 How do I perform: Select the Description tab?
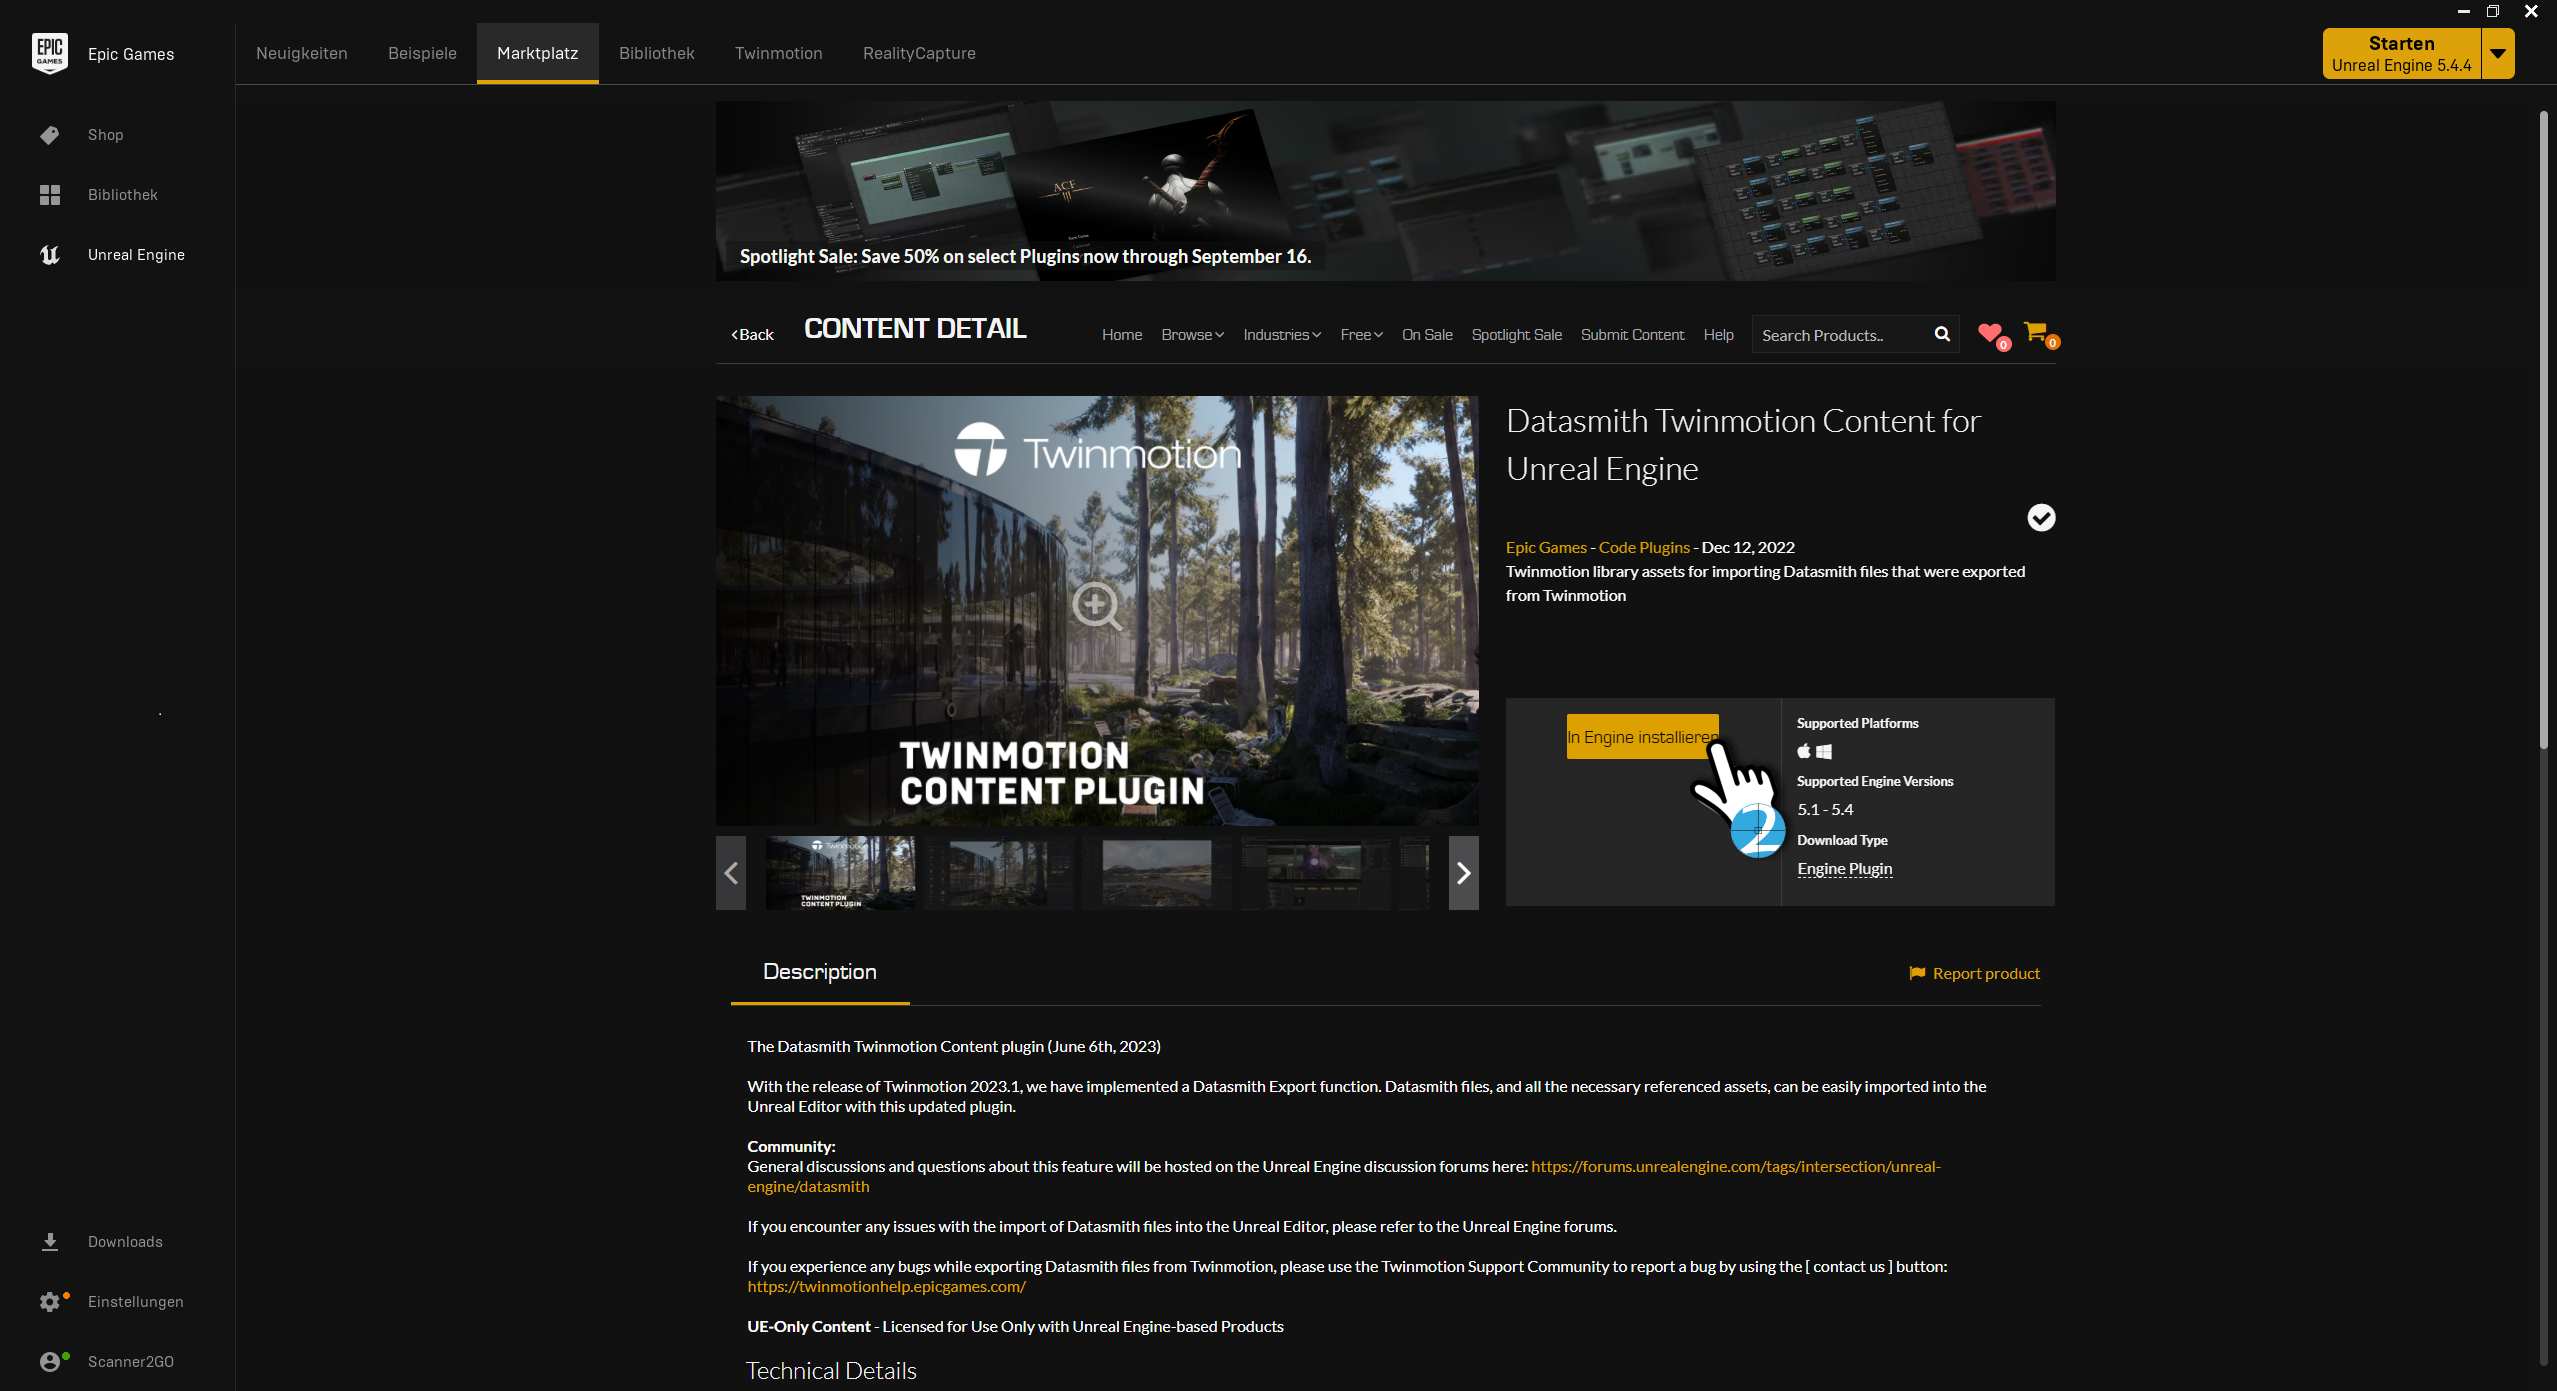point(820,972)
